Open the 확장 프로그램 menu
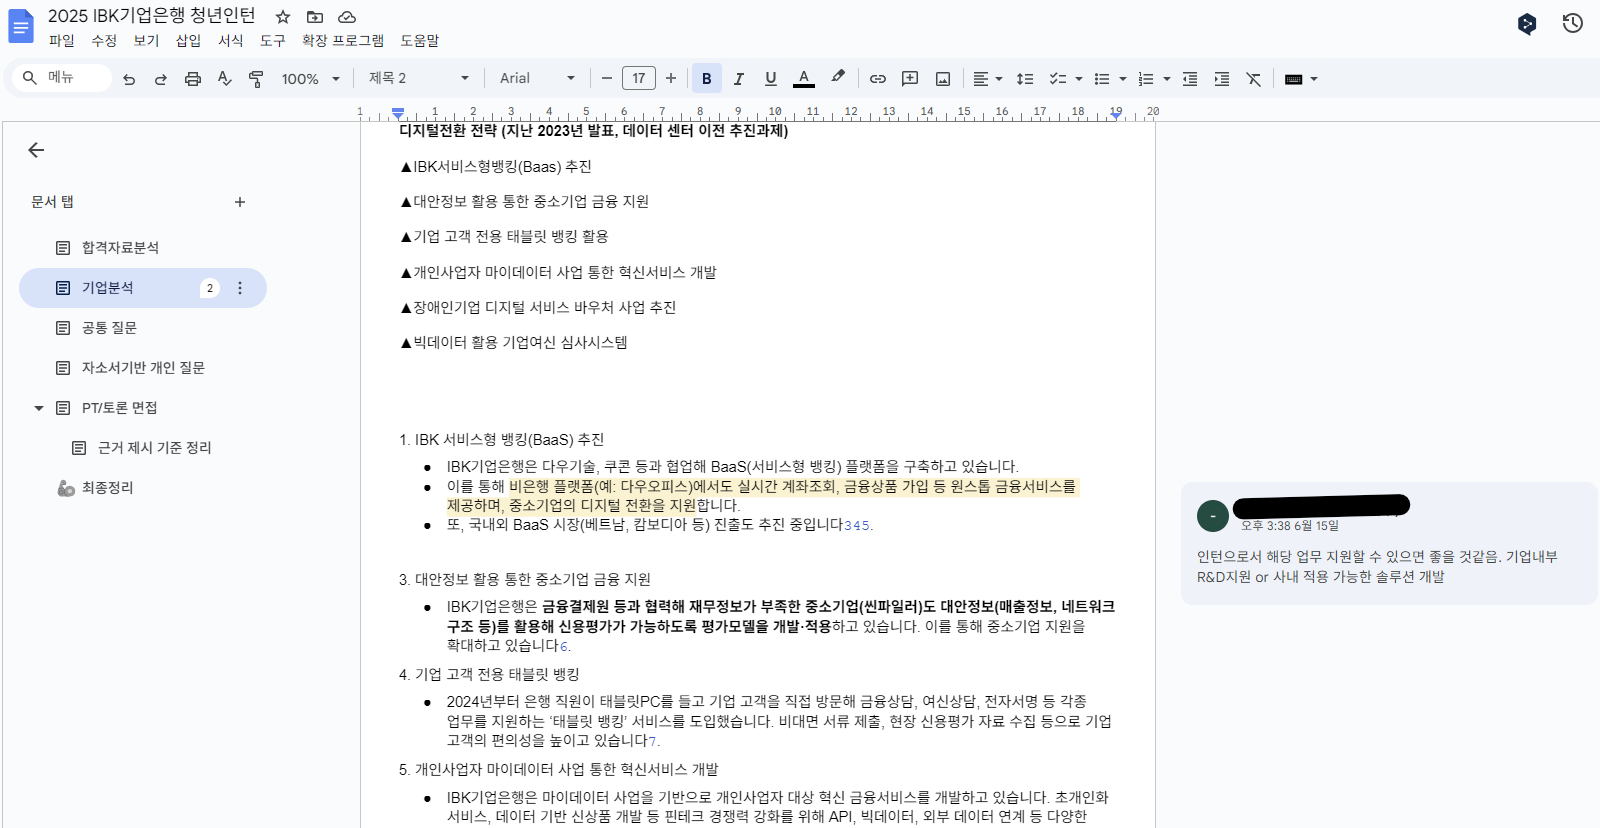Screen dimensions: 1600x828 pyautogui.click(x=343, y=41)
